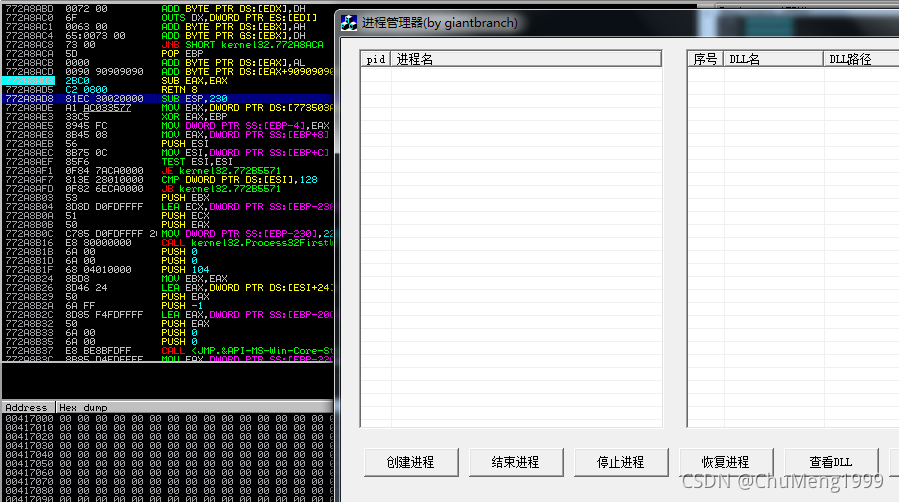
Task: Select dump row at address 00417040
Action: click(167, 454)
